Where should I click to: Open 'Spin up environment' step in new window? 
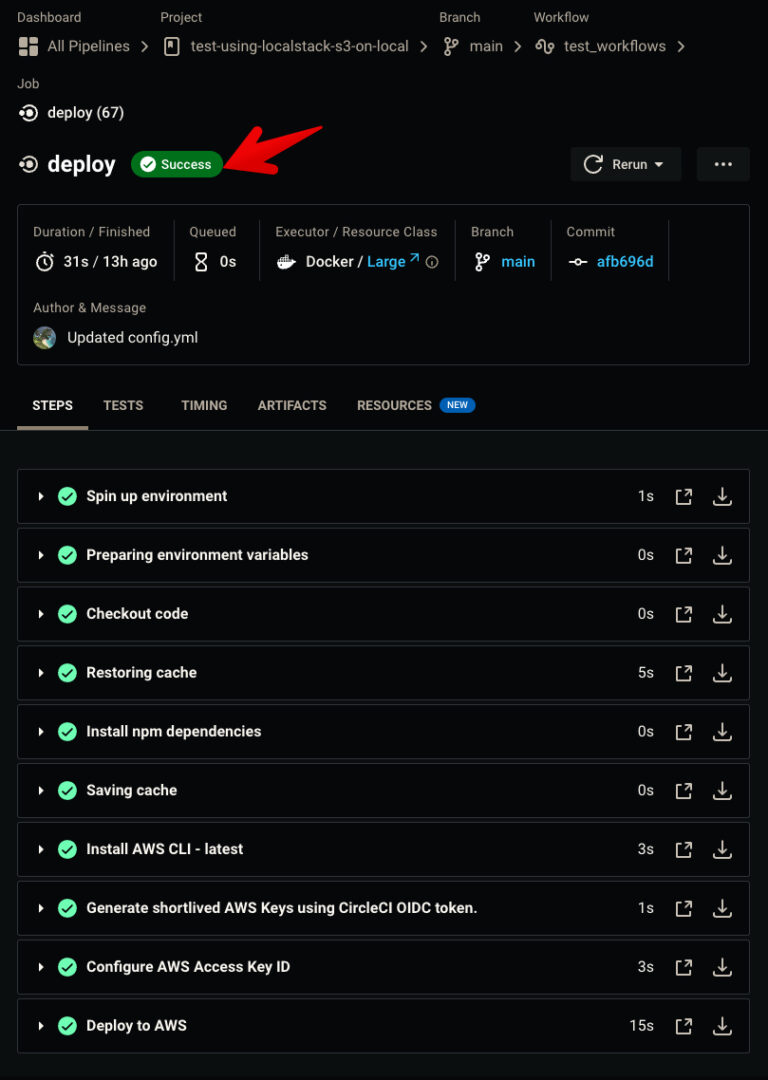[684, 496]
